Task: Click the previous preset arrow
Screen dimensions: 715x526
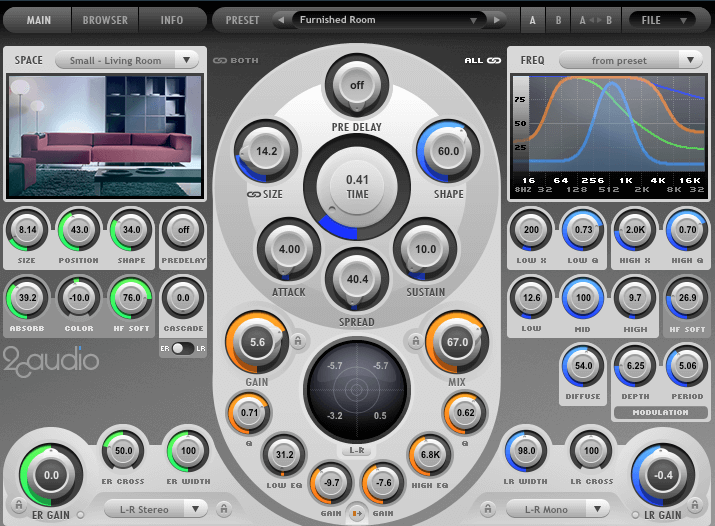Action: click(283, 19)
